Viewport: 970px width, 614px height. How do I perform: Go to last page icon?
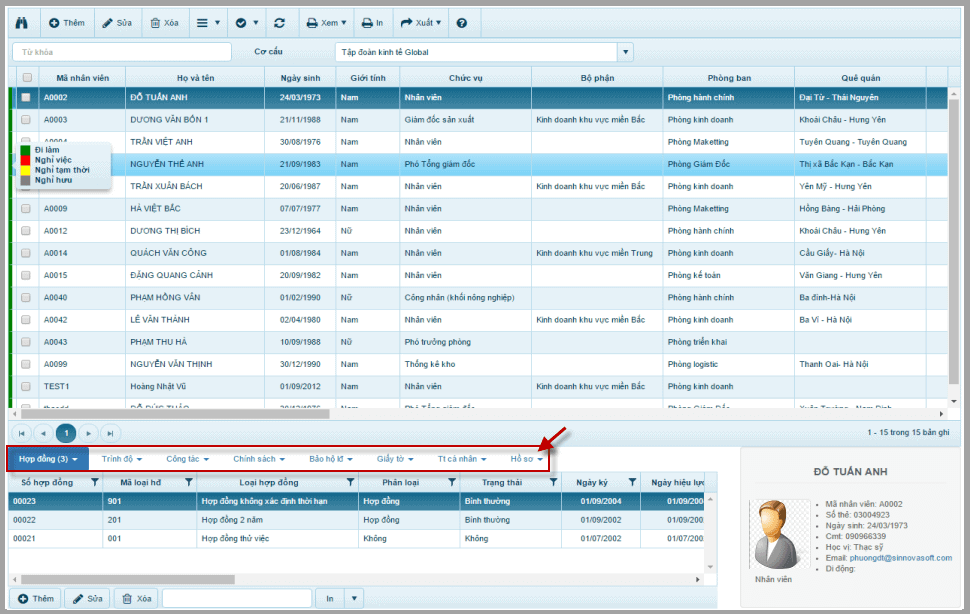pos(111,433)
